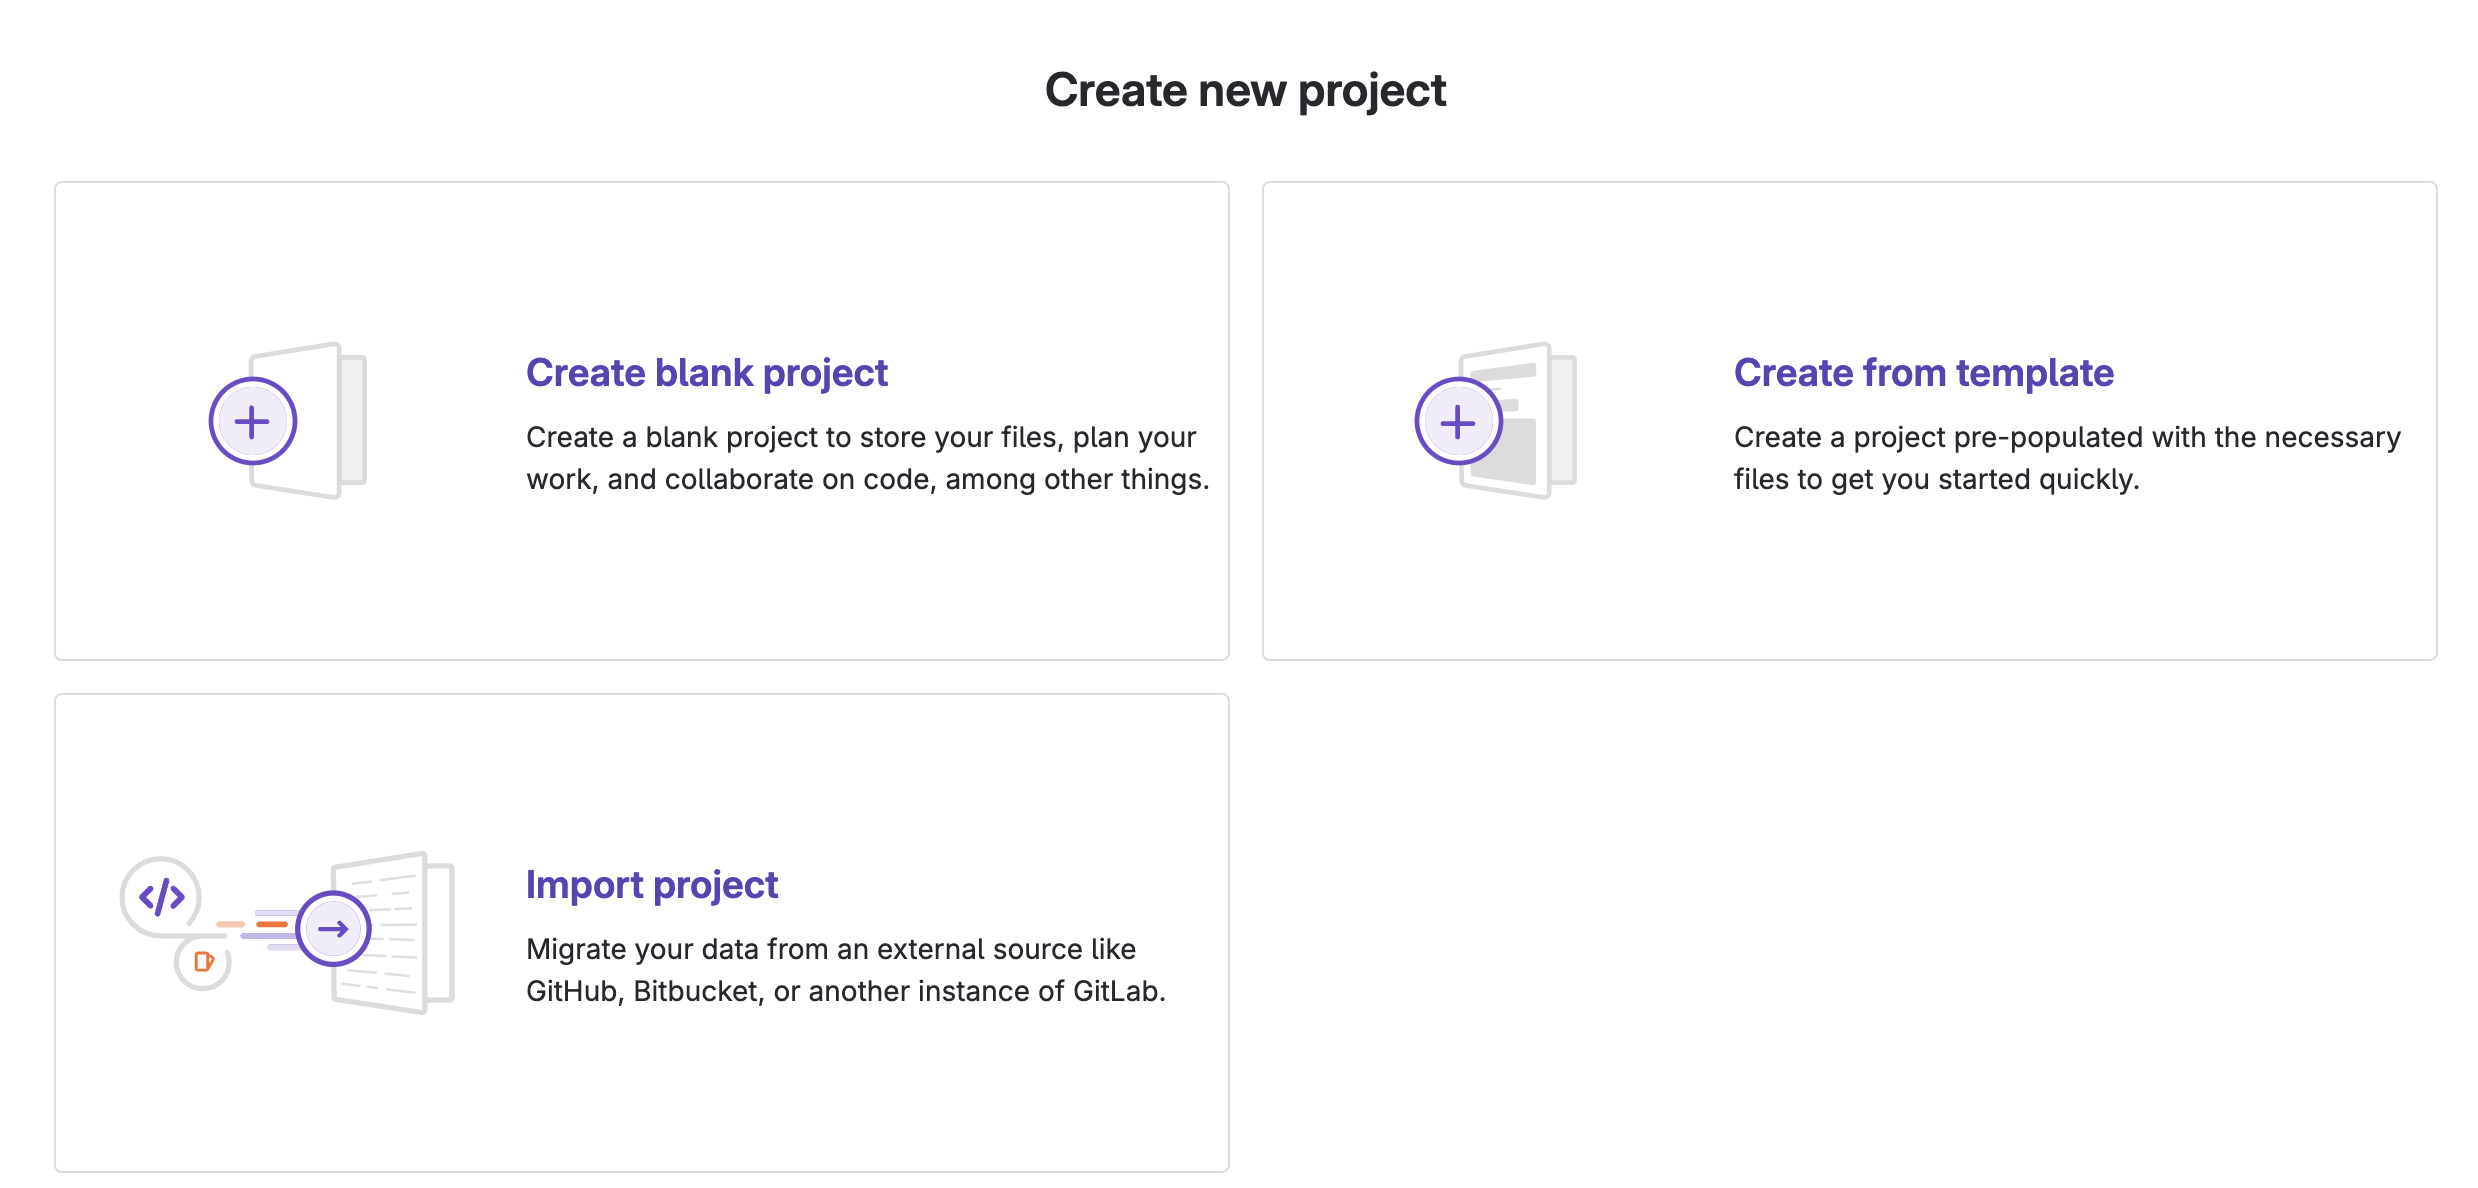Click the blank project plus circle icon

(x=252, y=421)
